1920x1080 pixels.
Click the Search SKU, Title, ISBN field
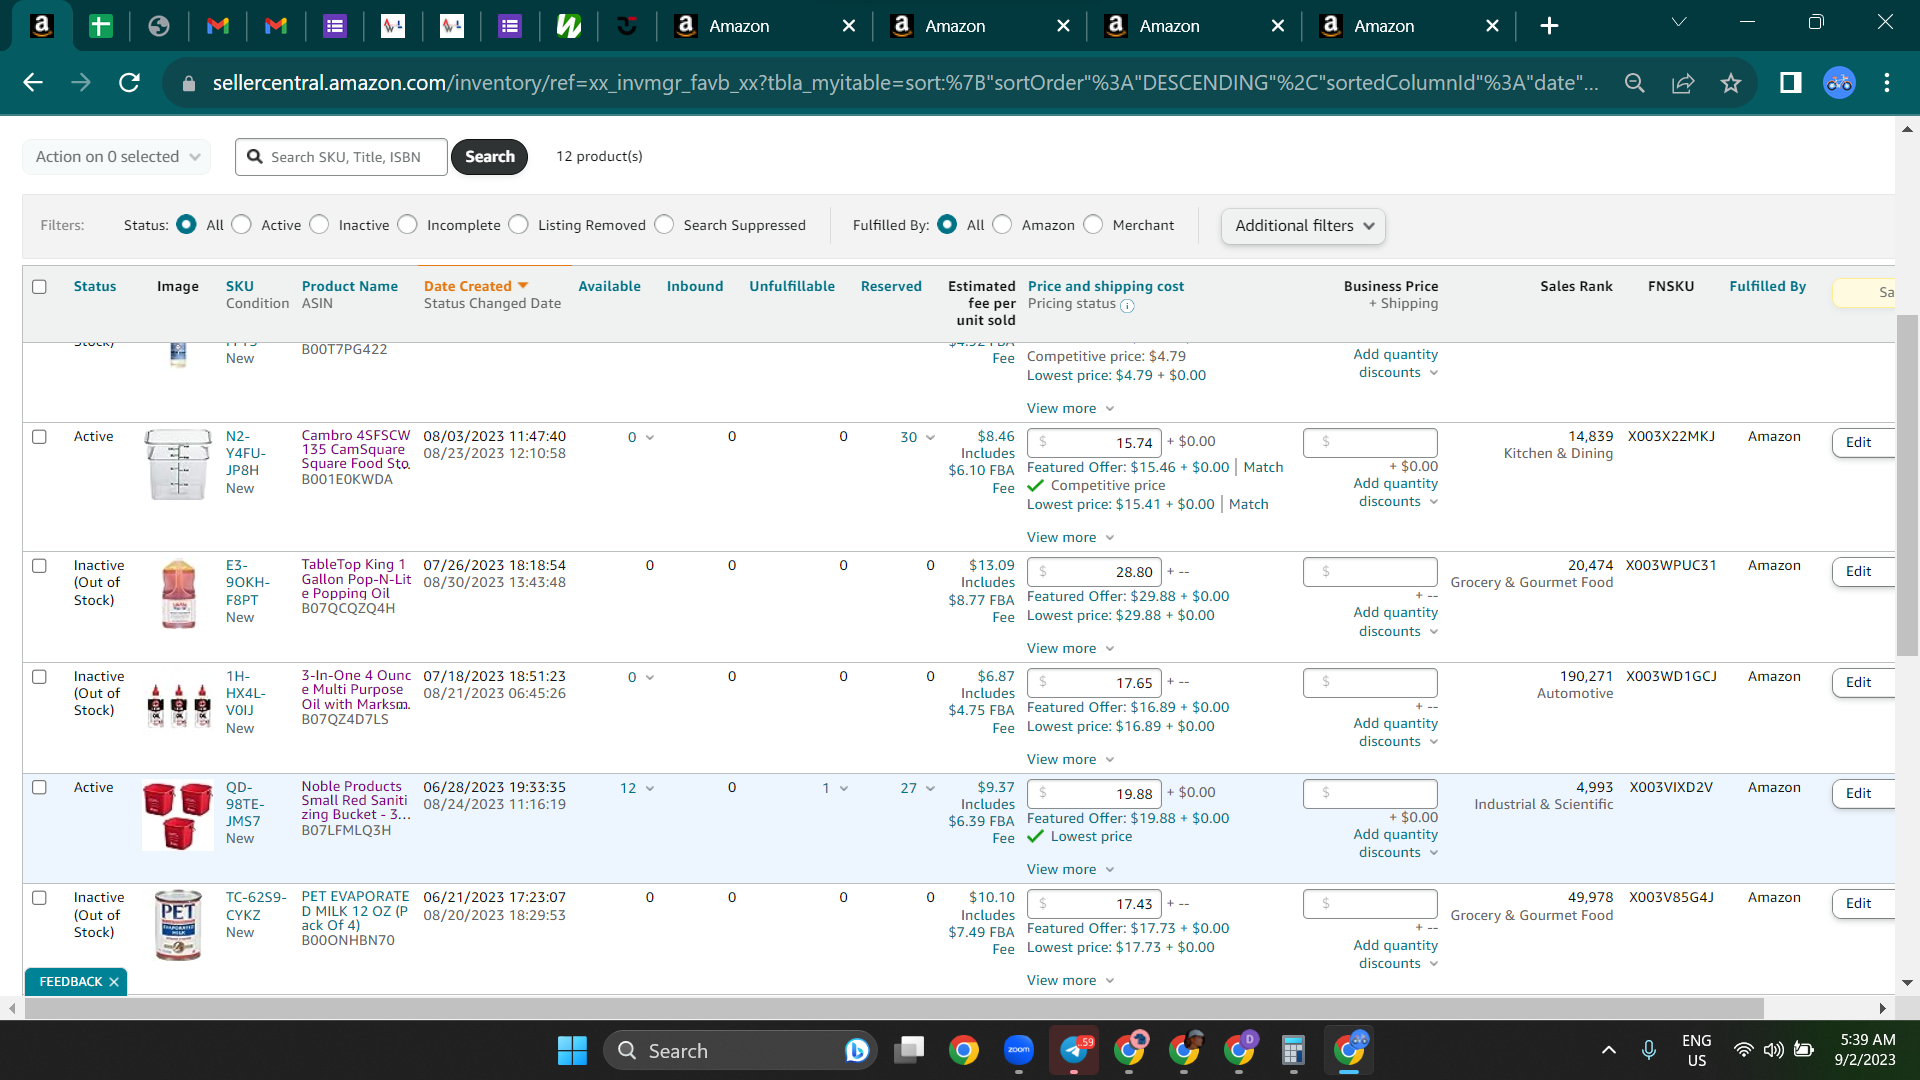click(x=341, y=157)
